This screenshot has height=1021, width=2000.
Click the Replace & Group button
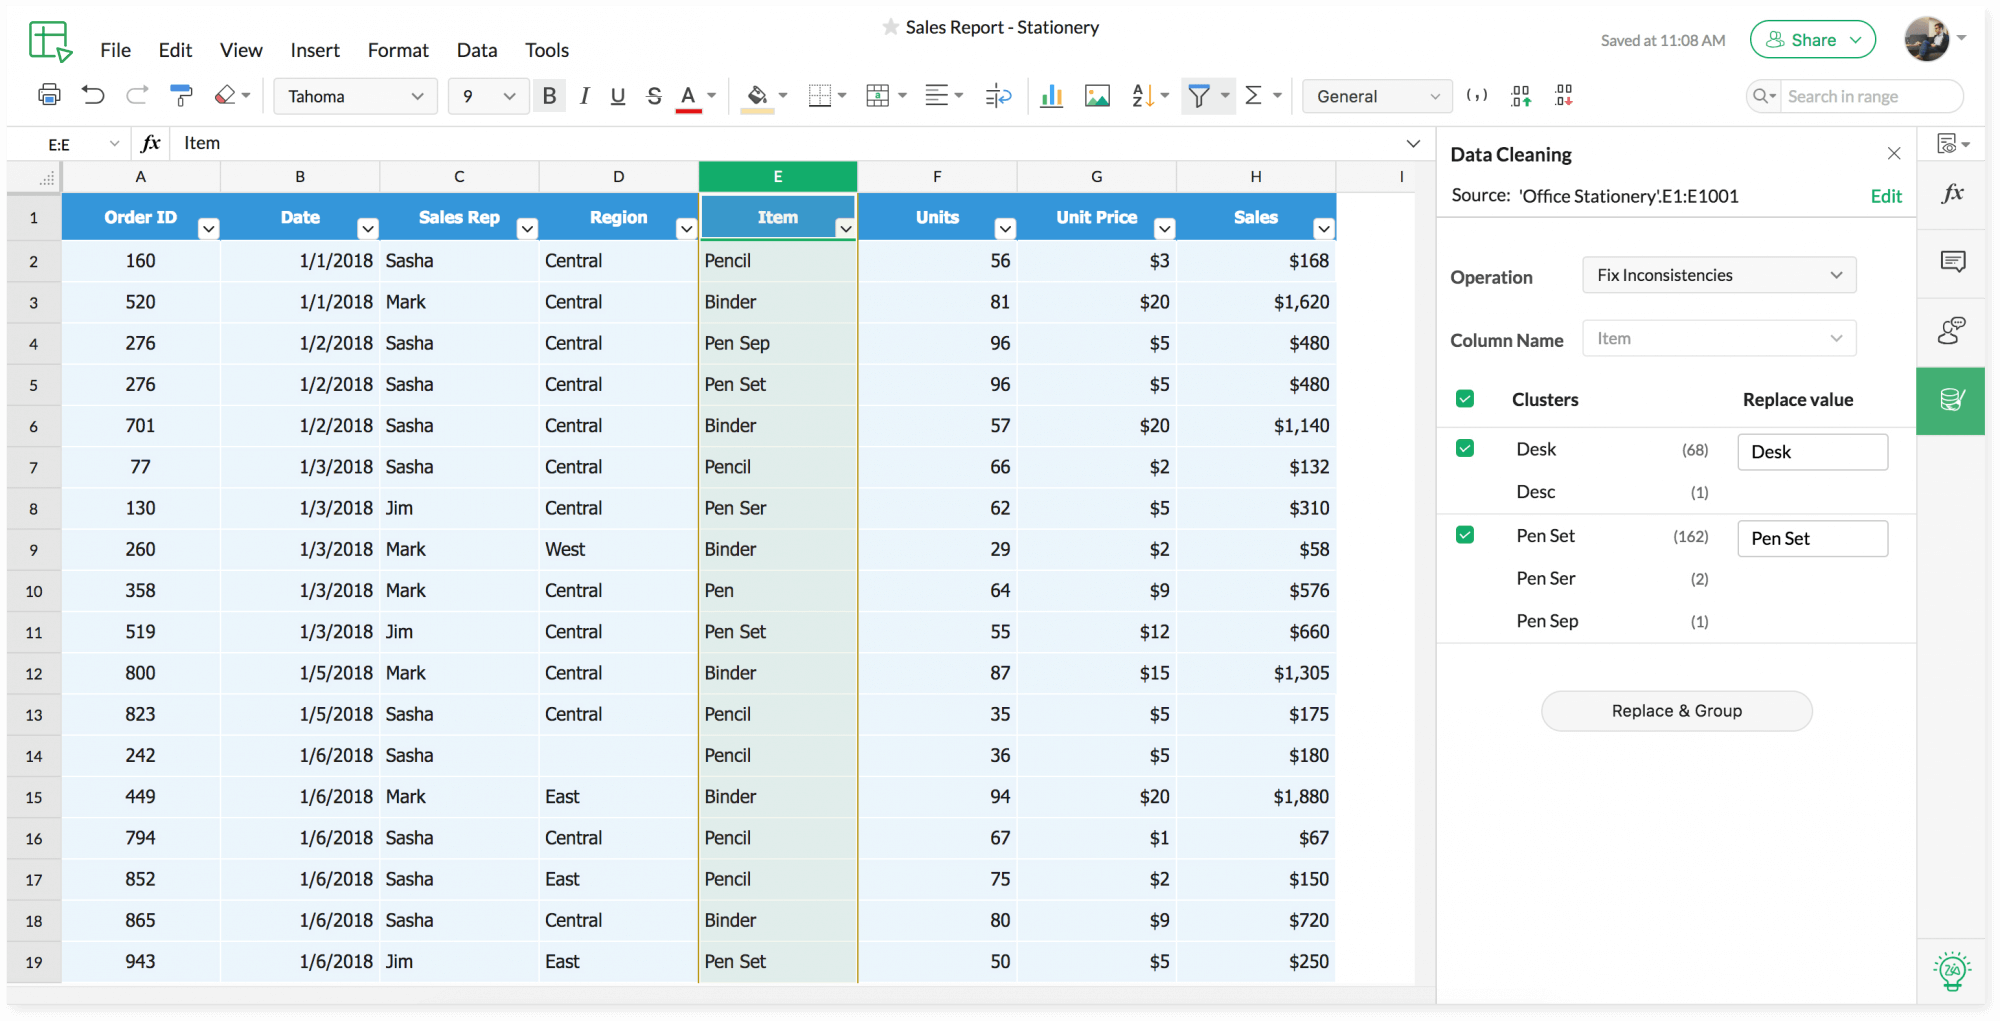pos(1676,711)
